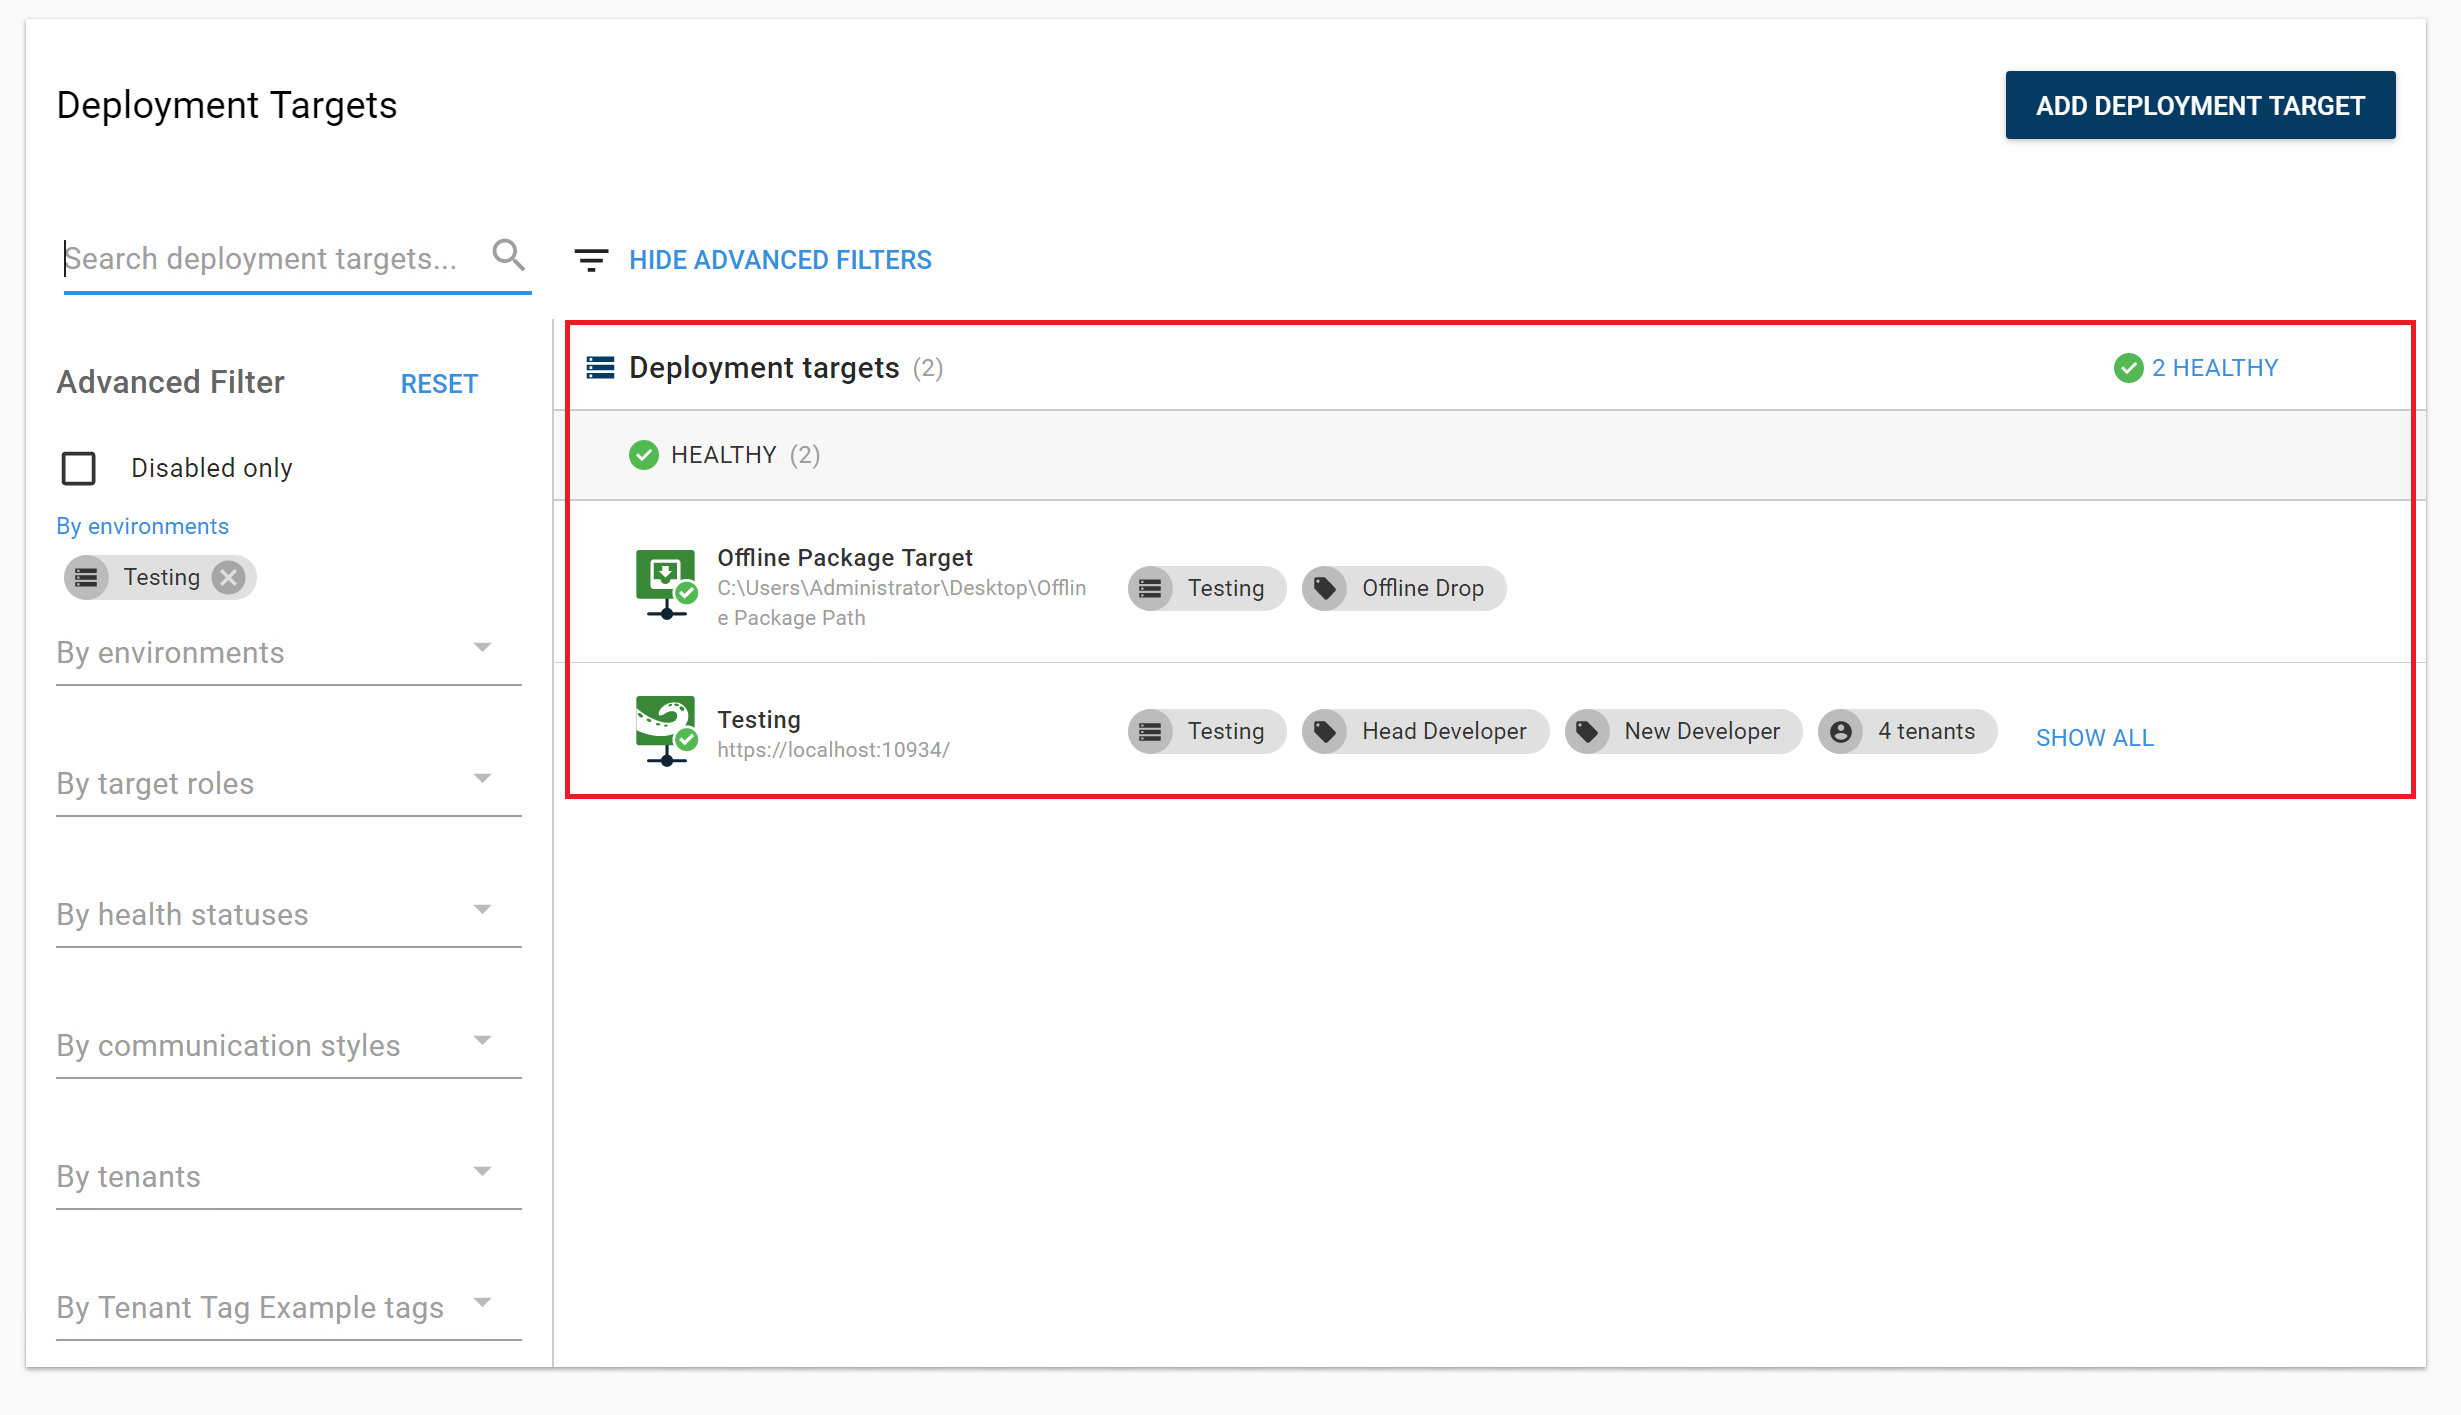Collapse the HEALTHY group header
2461x1415 pixels.
(724, 455)
